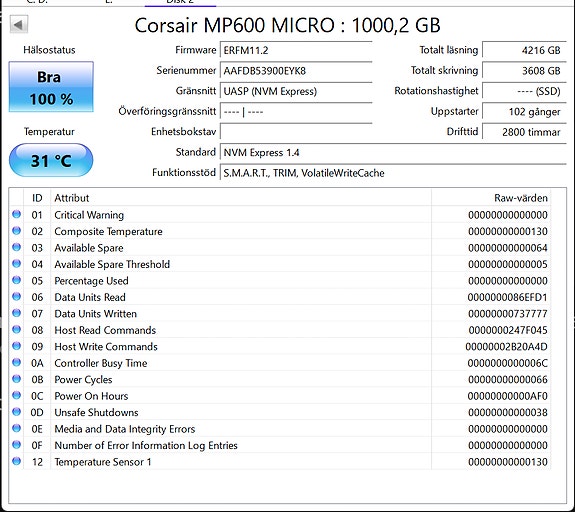Click raw value 000000000006C
Image resolution: width=575 pixels, height=512 pixels.
508,363
